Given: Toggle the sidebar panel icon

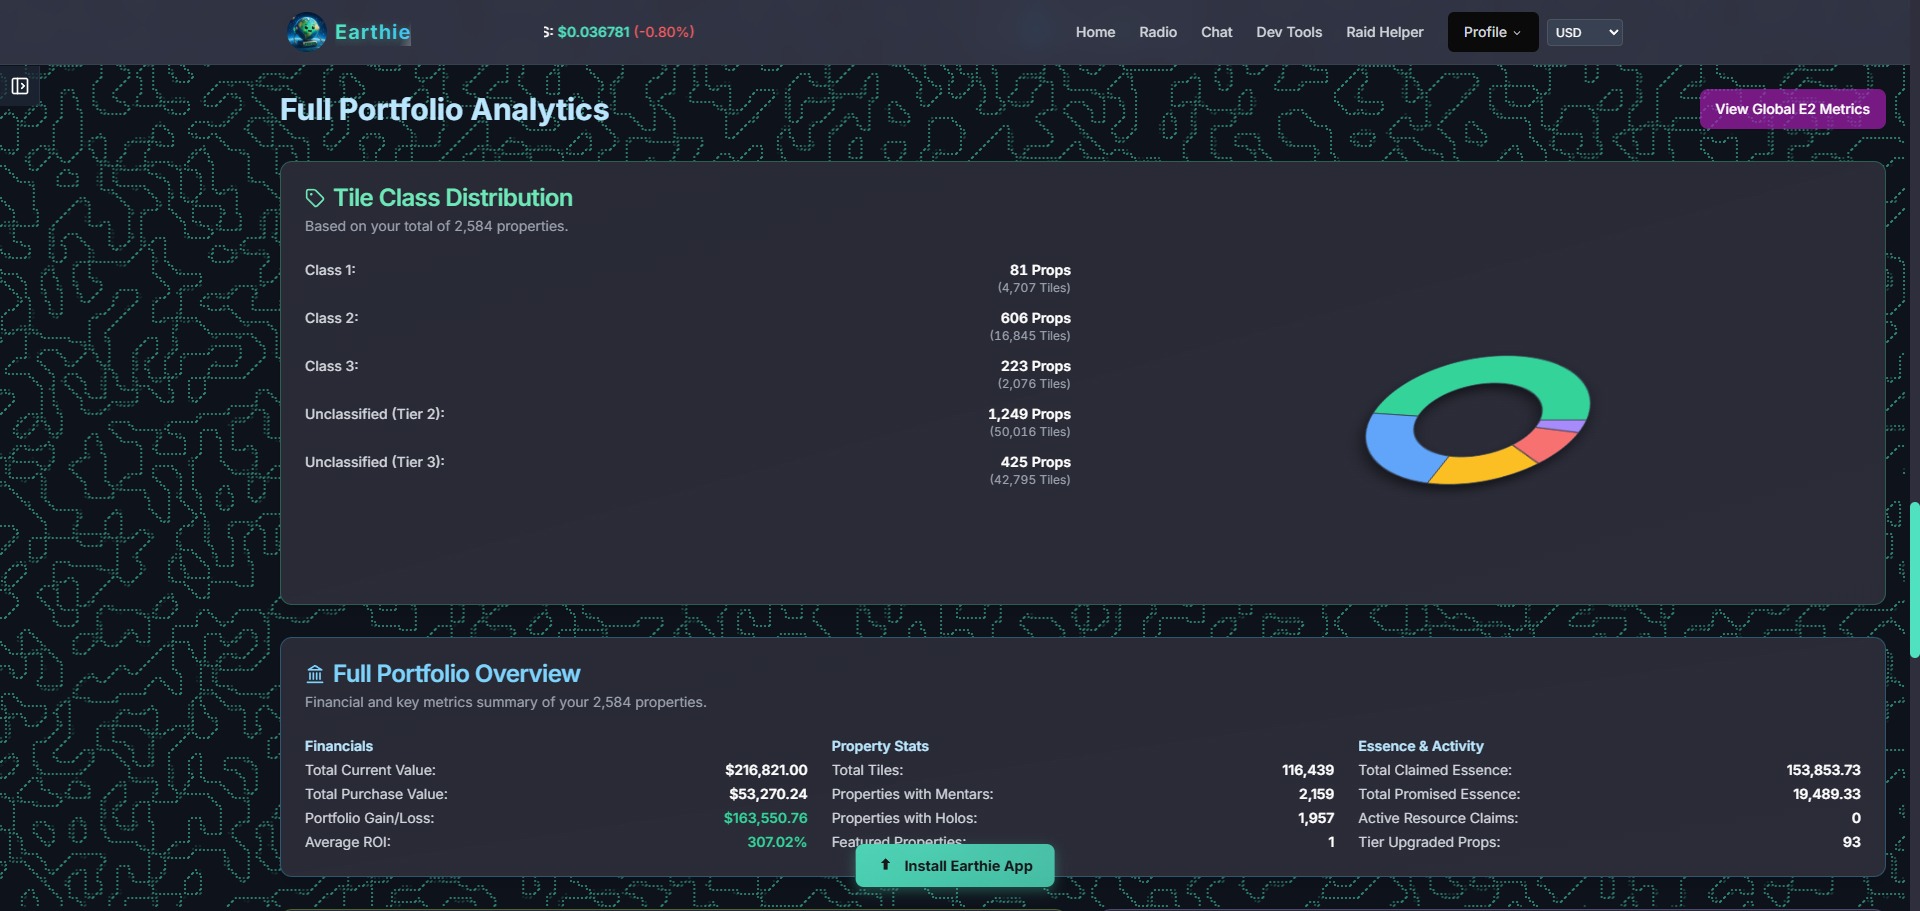Looking at the screenshot, I should (x=20, y=86).
